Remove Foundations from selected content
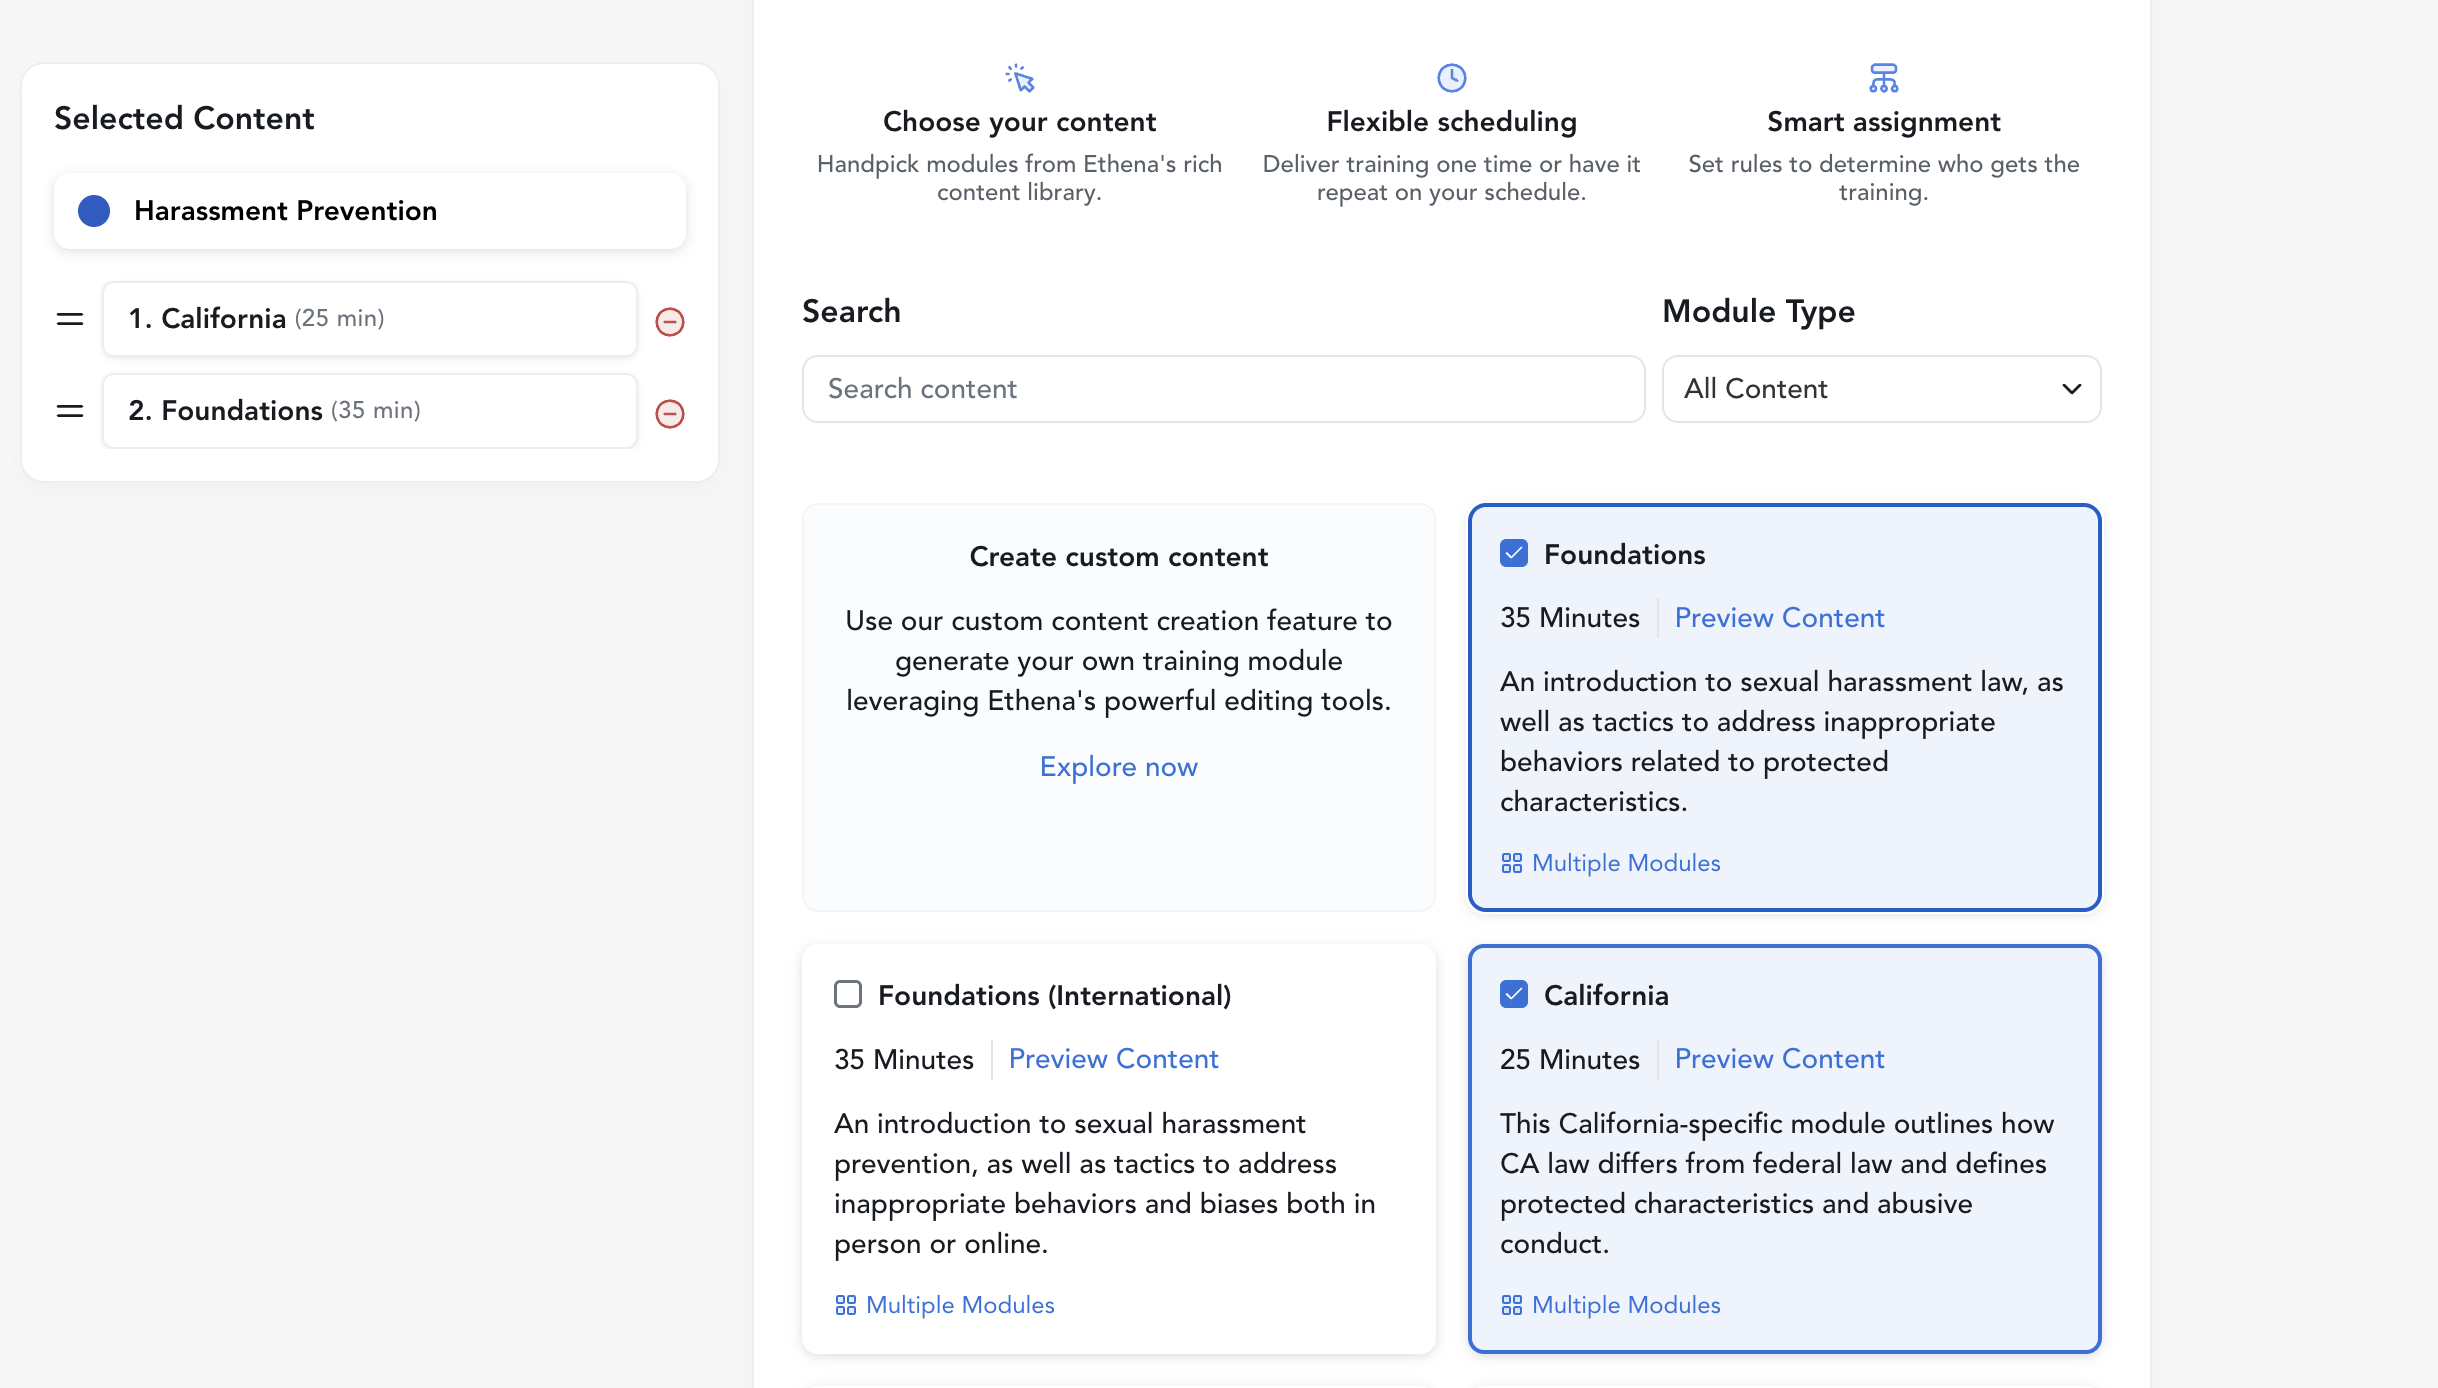This screenshot has height=1388, width=2438. (669, 413)
